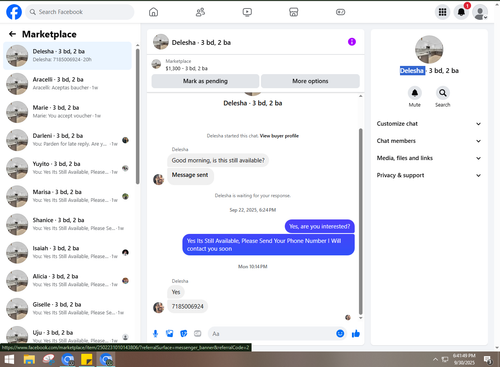Open the Giselle conversation

pyautogui.click(x=67, y=309)
